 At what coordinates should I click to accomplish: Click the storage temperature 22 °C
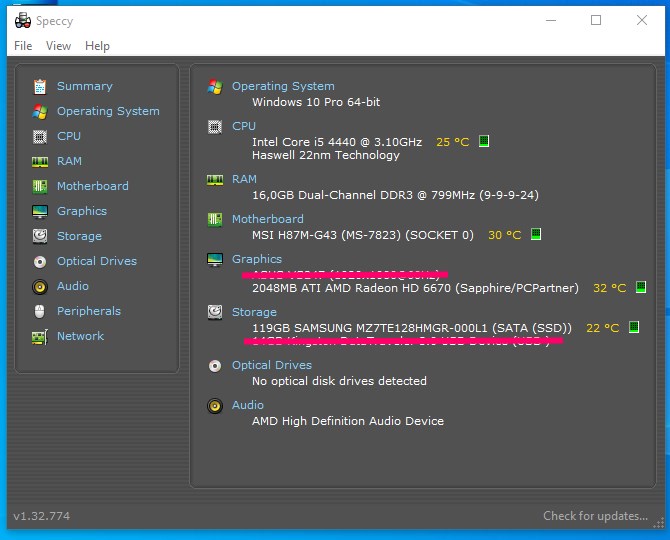point(603,329)
